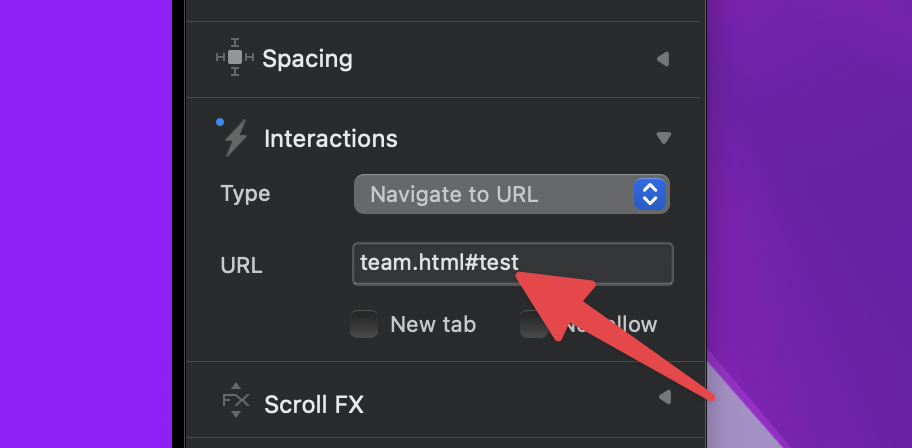Toggle the Nofollow checkbox

point(534,324)
